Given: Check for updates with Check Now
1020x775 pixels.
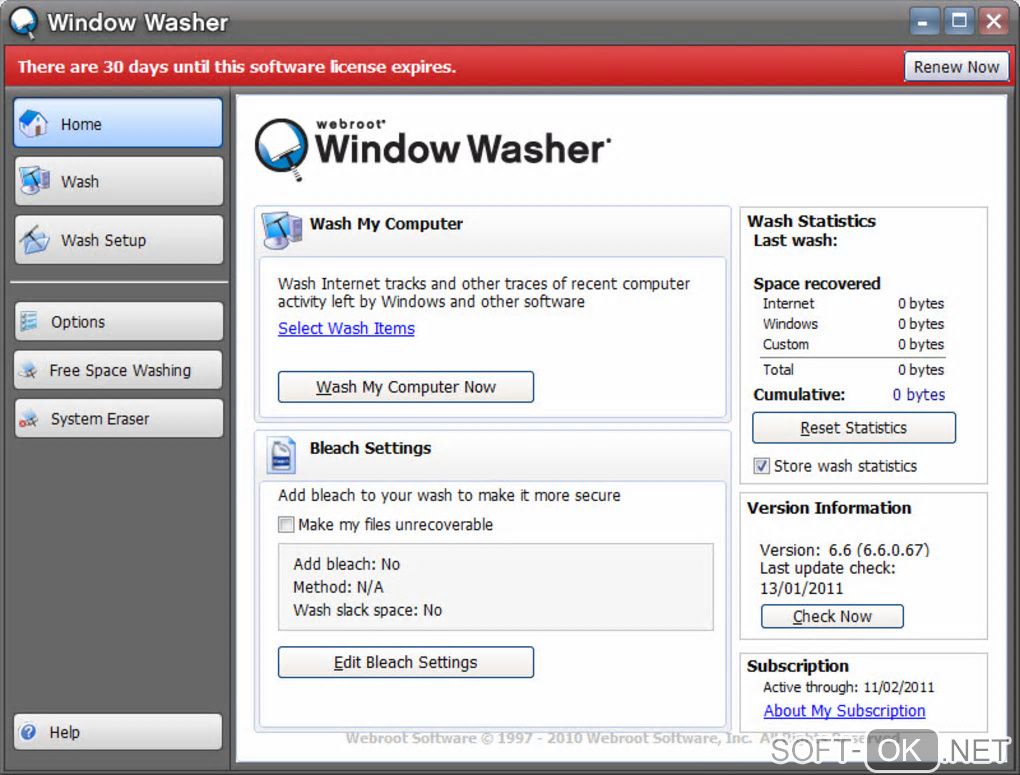Looking at the screenshot, I should [832, 616].
